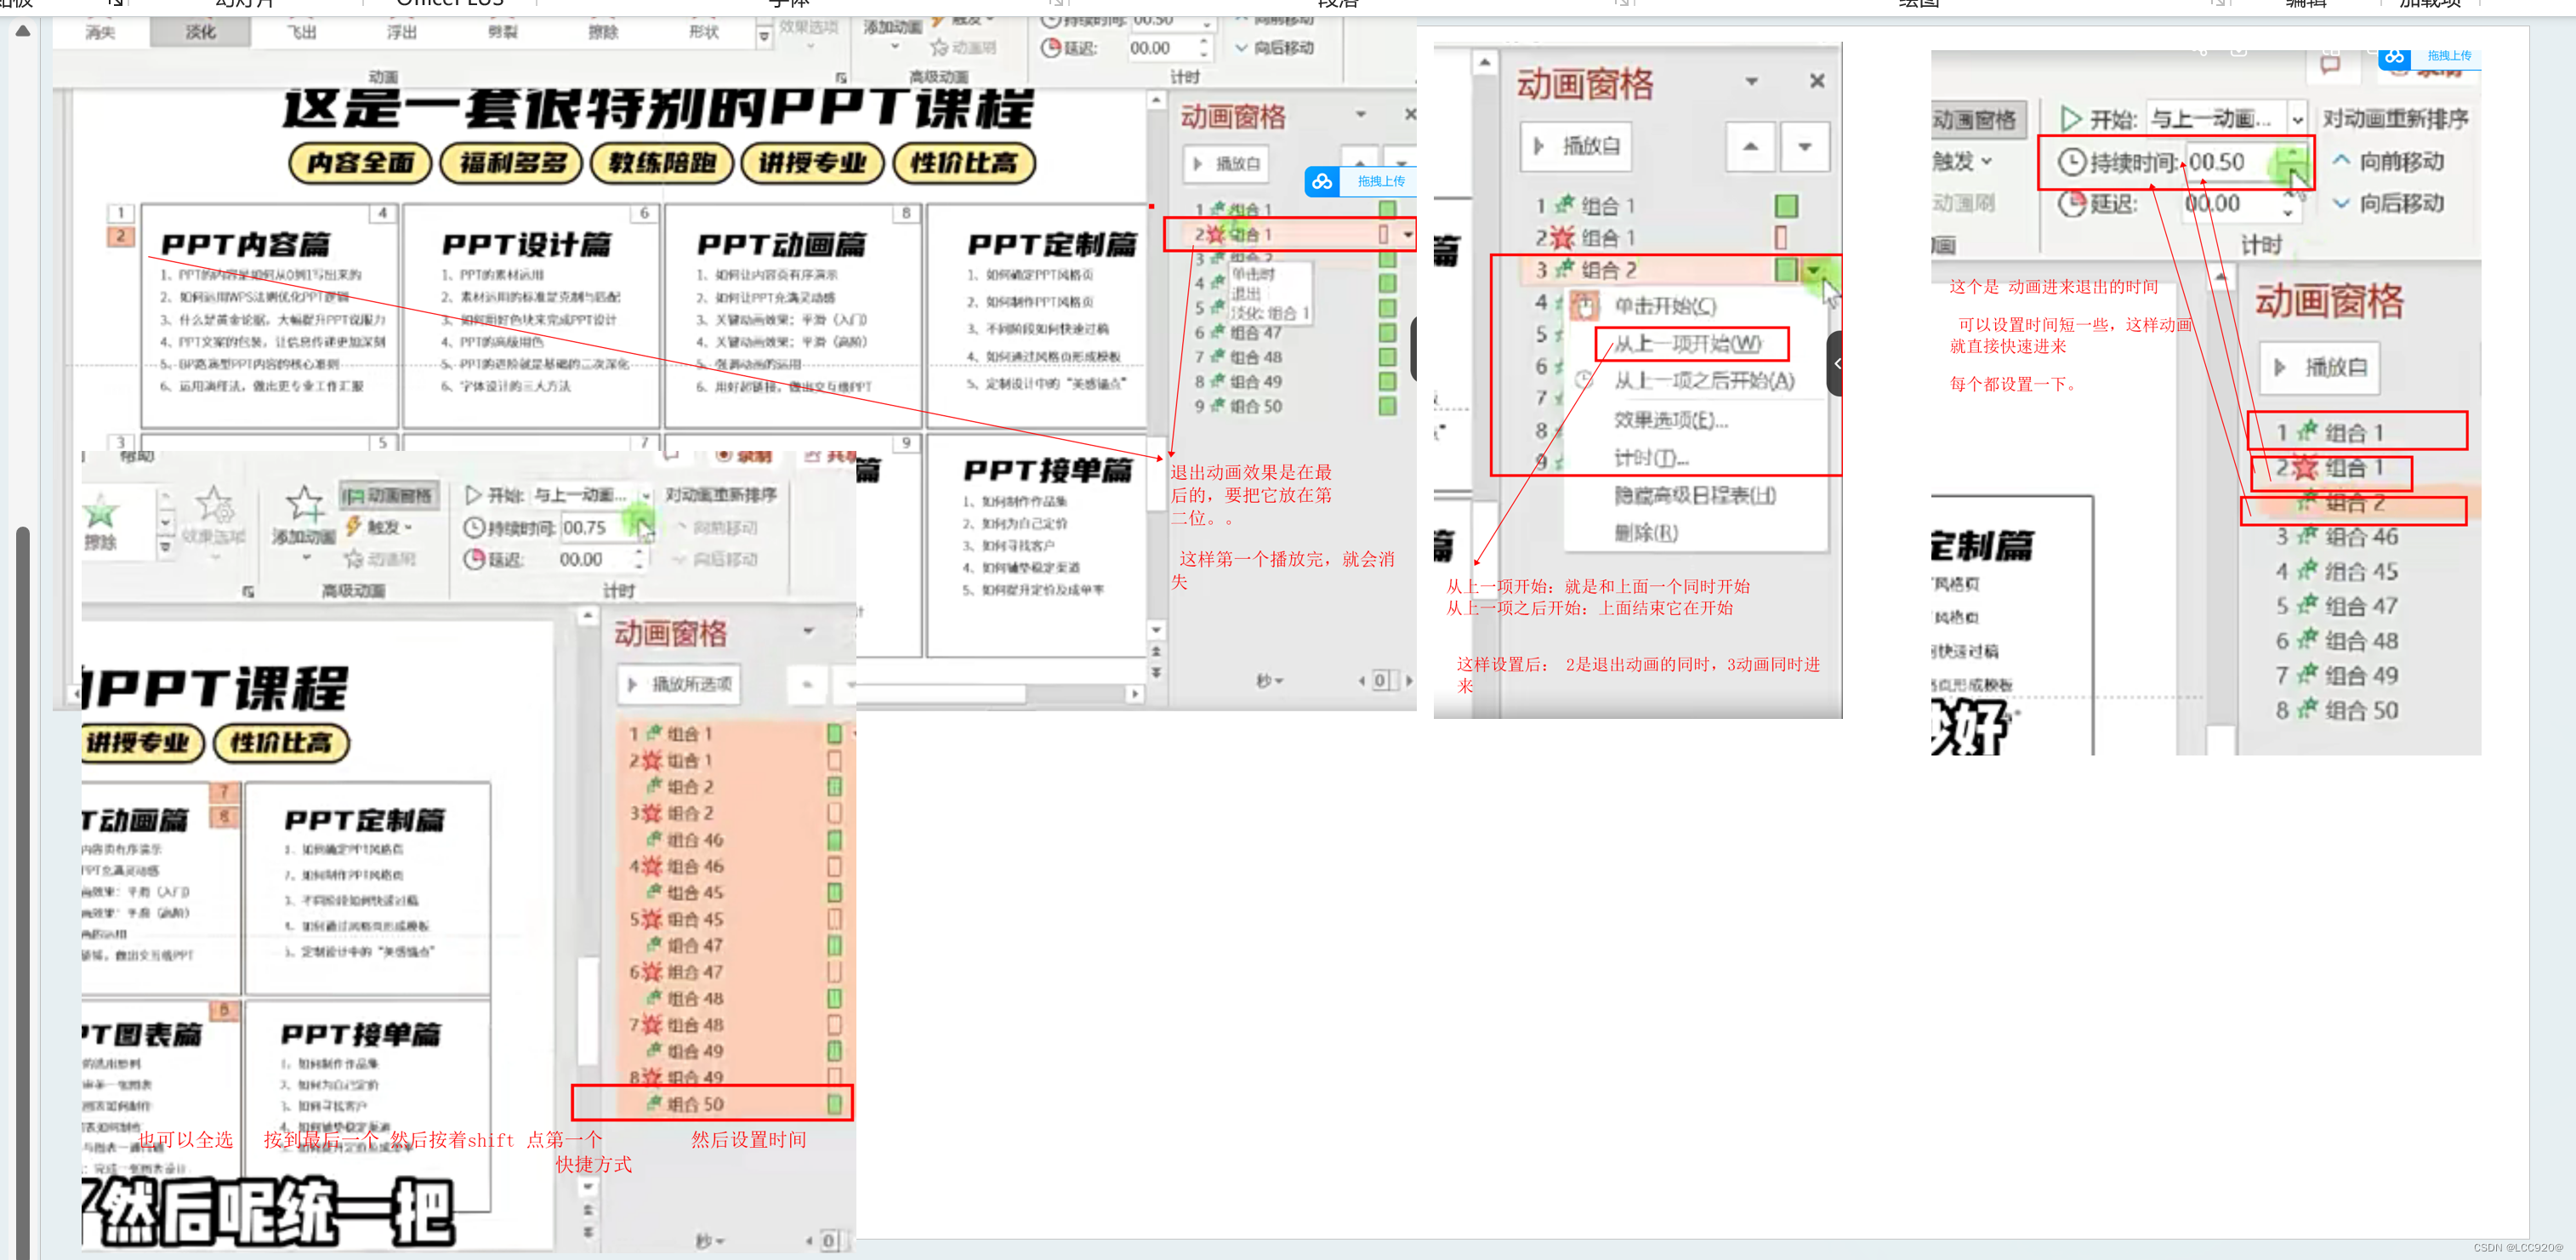Open the dropdown arrow on 组合 2 row
Screen dimensions: 2576x1260
click(x=1813, y=269)
